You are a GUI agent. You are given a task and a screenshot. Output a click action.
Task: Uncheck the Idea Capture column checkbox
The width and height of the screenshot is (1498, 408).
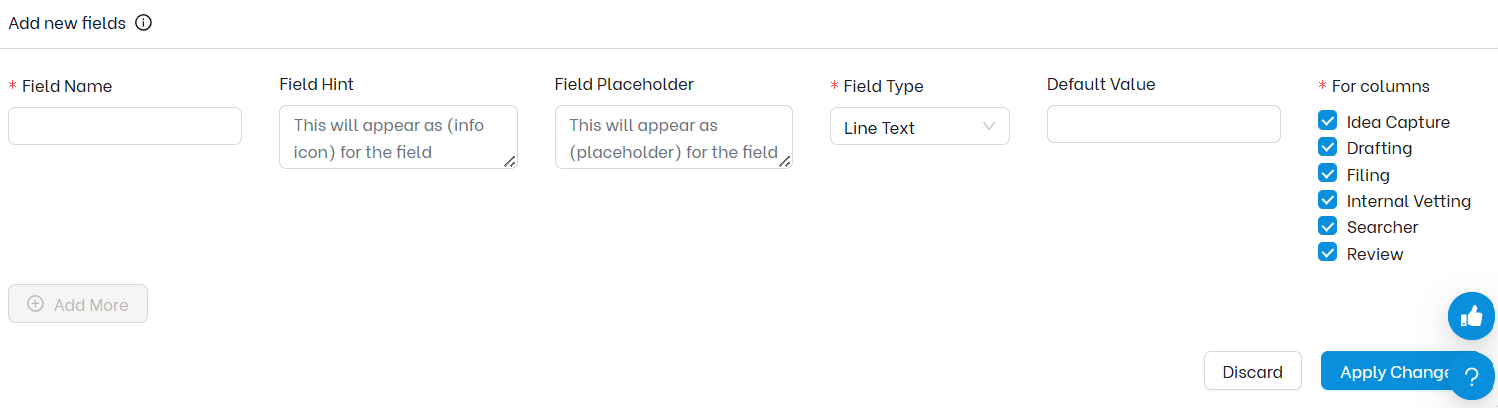pos(1328,121)
